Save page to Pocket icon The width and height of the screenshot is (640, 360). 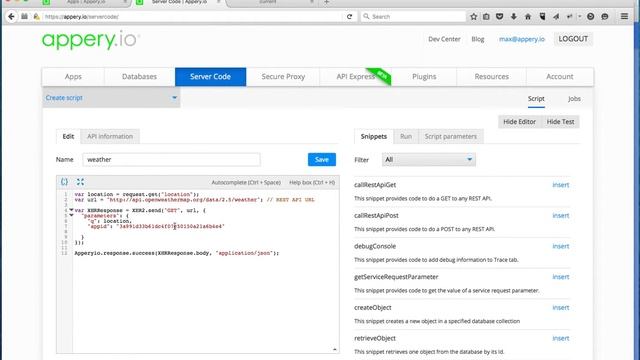tap(500, 17)
